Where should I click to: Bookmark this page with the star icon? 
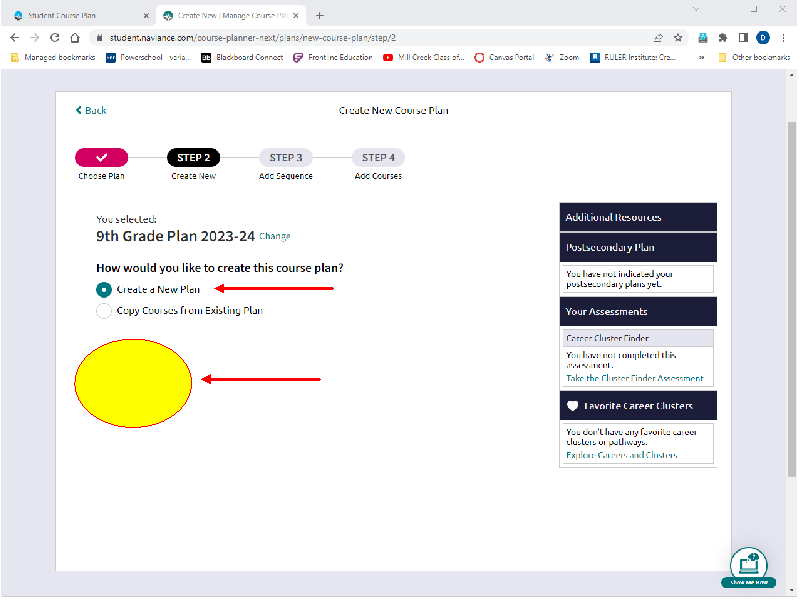click(x=678, y=38)
